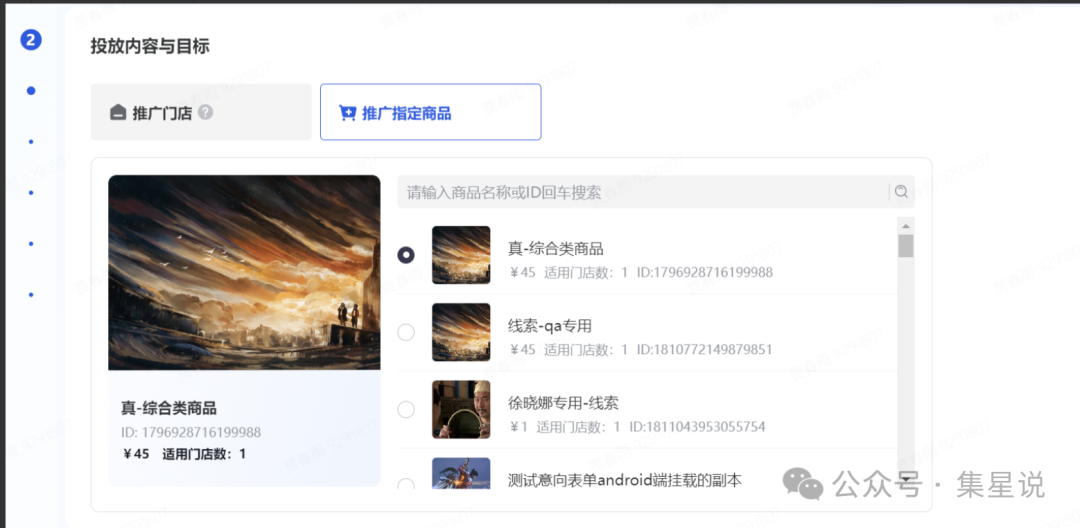Switch to 推广指定商品 tab
The image size is (1080, 528).
pyautogui.click(x=430, y=112)
